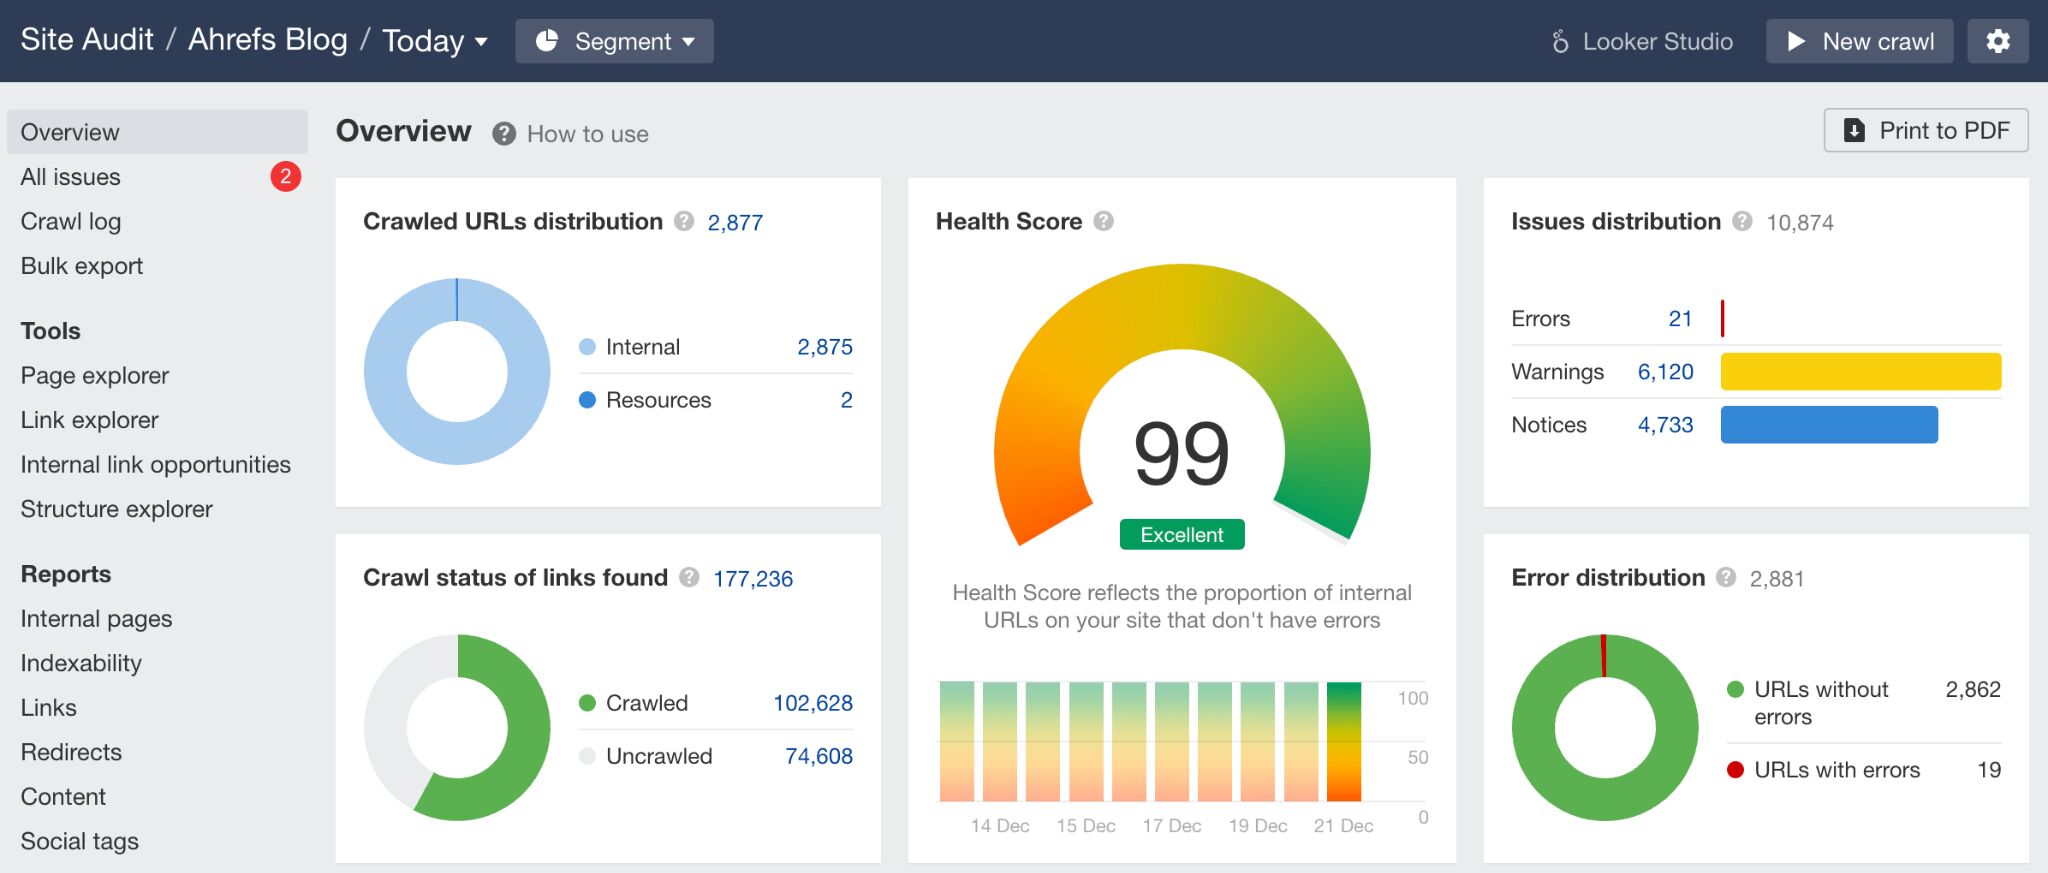Expand the Today crawl date dropdown
Image resolution: width=2048 pixels, height=873 pixels.
[435, 41]
